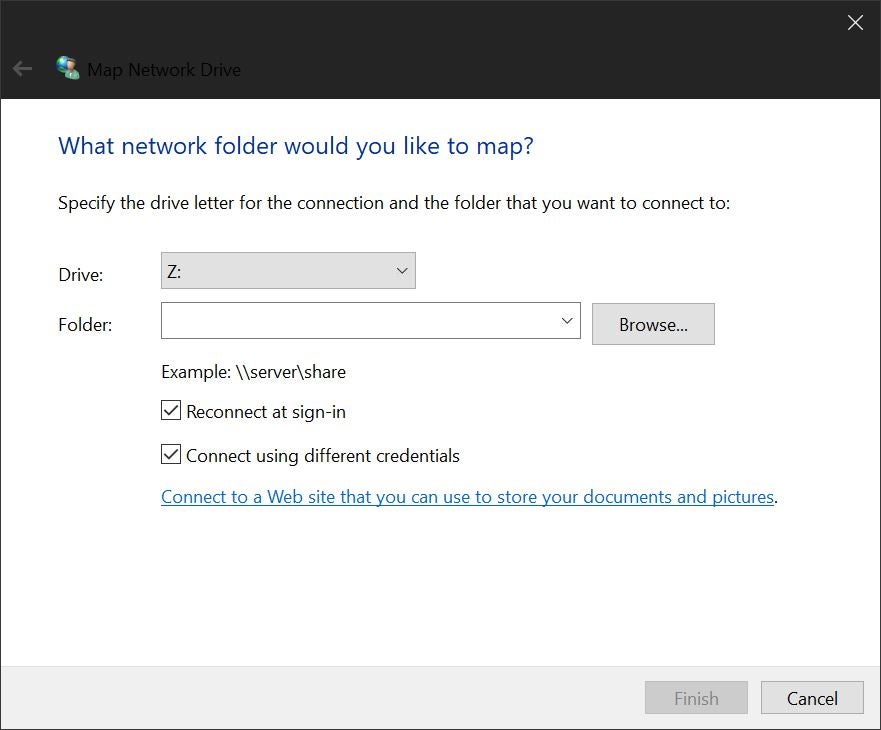Uncheck the Connect using different credentials box

tap(171, 455)
